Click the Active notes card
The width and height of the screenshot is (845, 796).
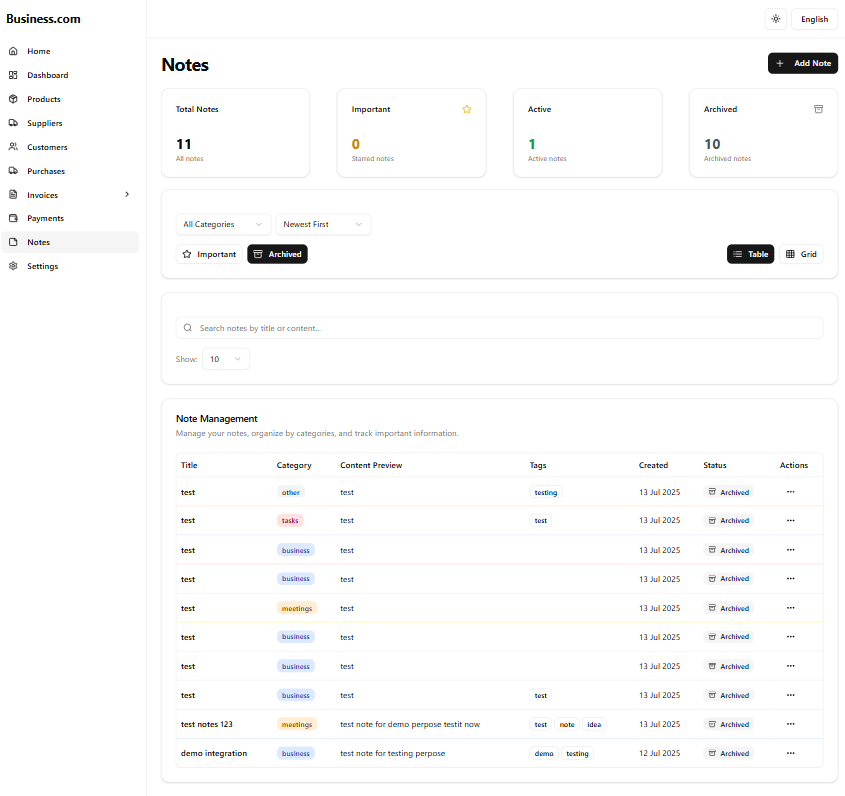pyautogui.click(x=587, y=133)
